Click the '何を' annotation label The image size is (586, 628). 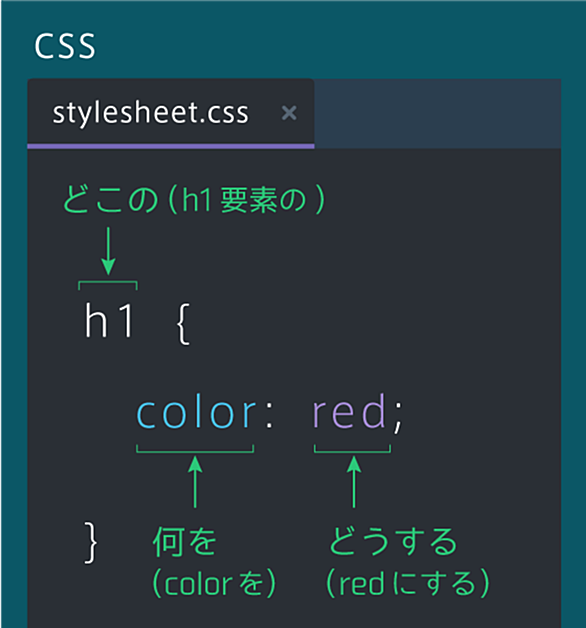pos(185,541)
